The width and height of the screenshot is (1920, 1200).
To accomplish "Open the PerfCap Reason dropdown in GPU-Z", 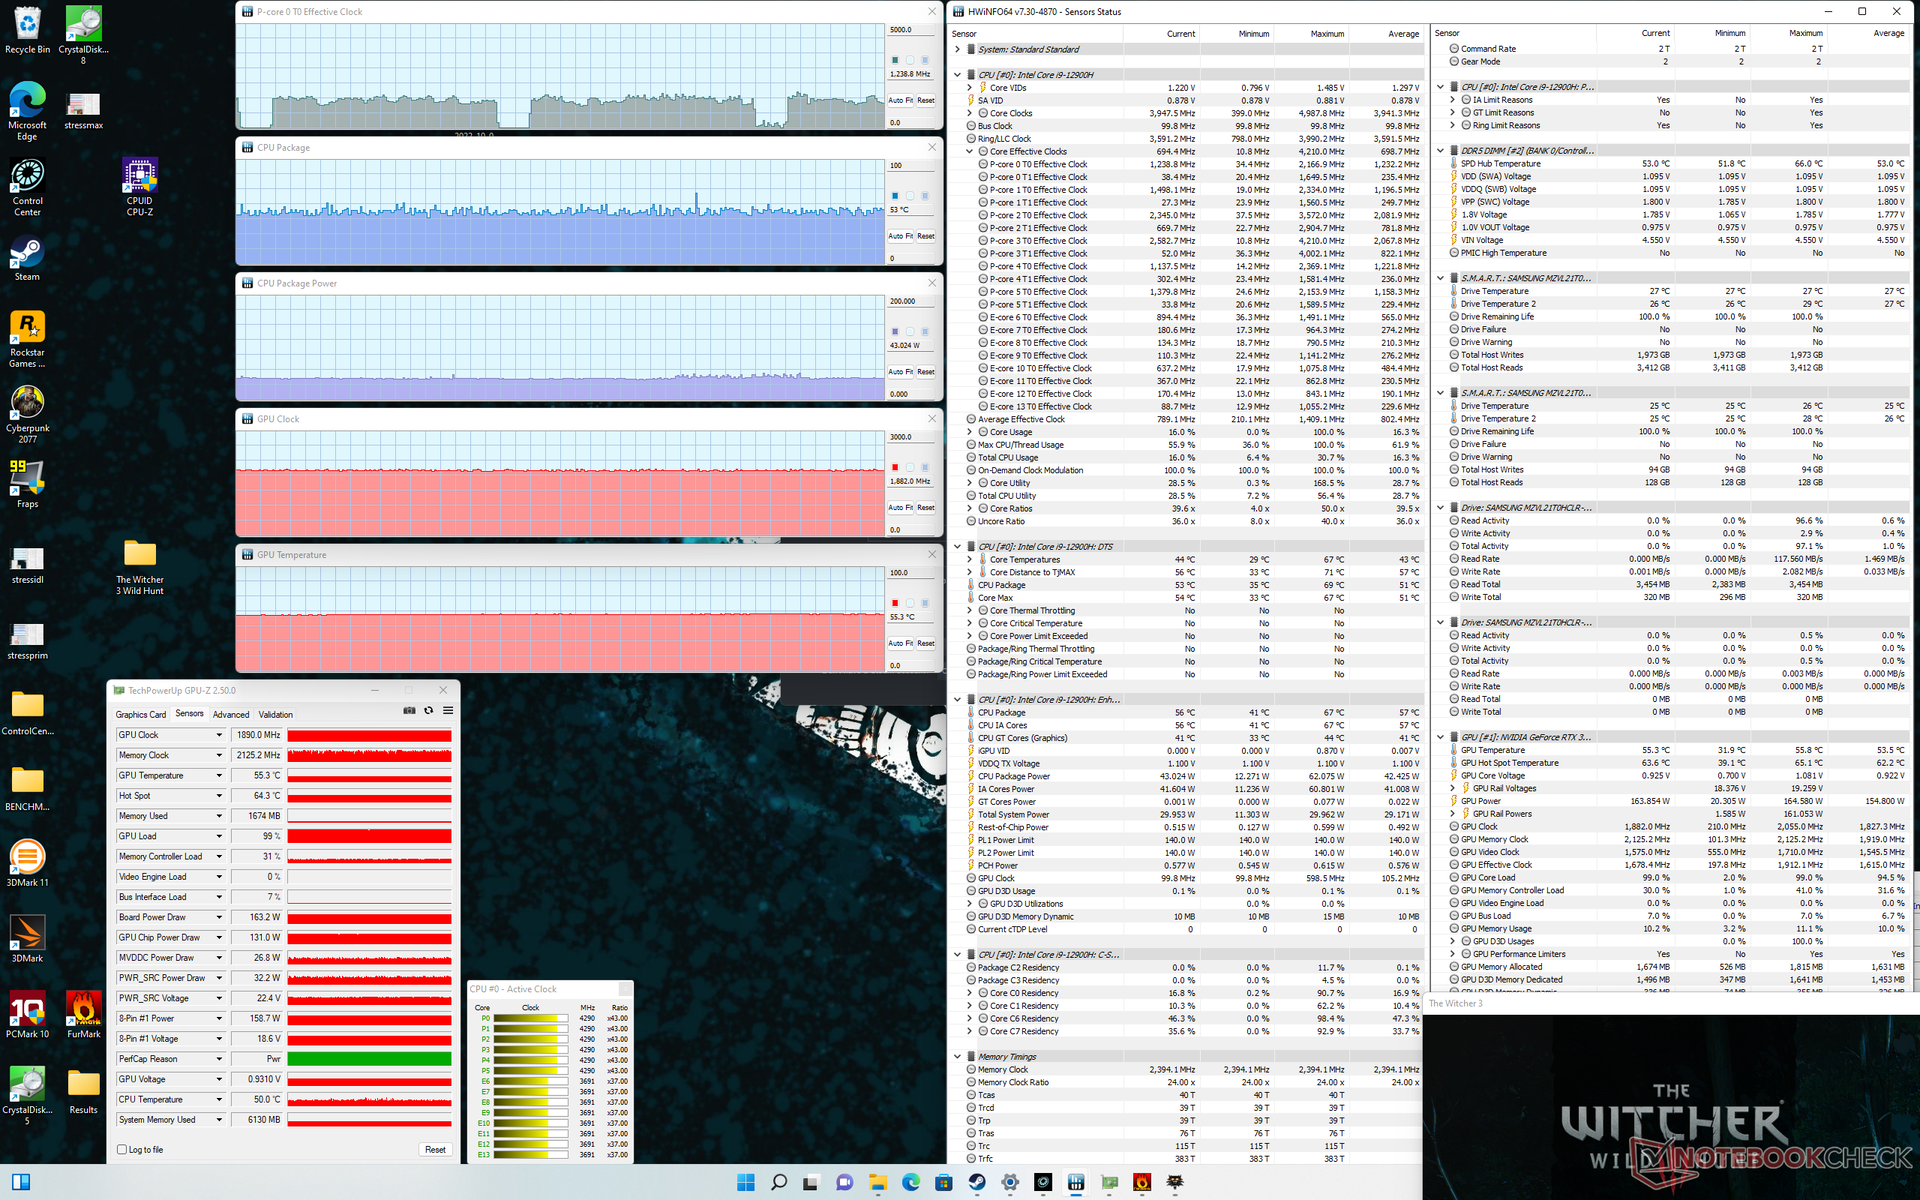I will pyautogui.click(x=219, y=1059).
